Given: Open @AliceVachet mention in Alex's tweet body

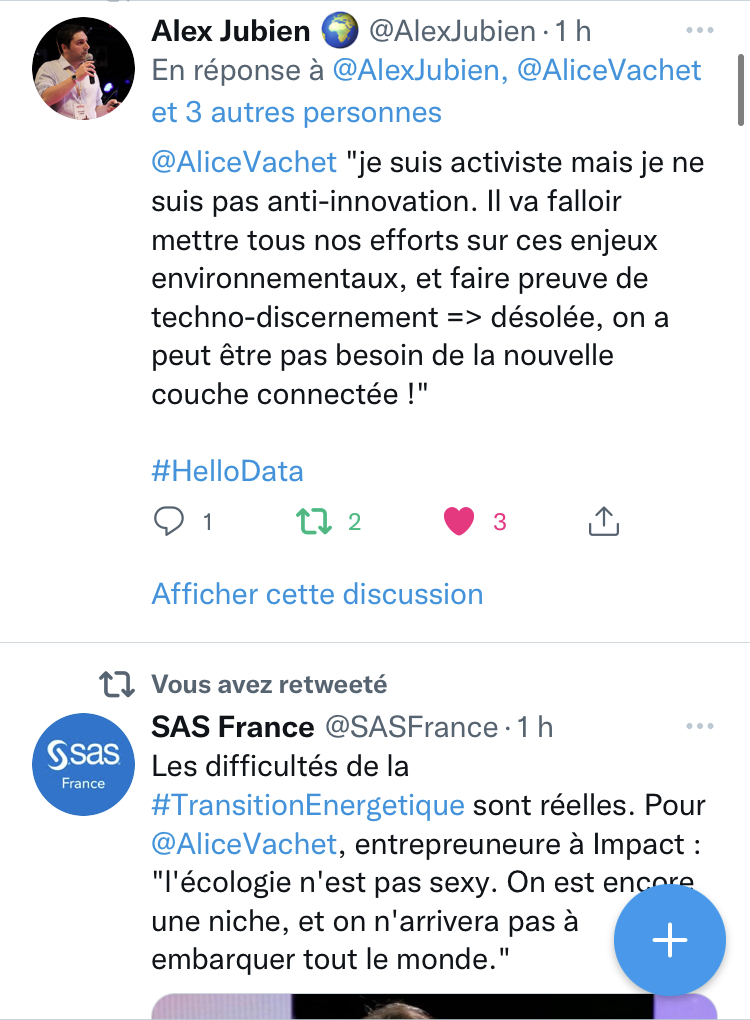Looking at the screenshot, I should (x=244, y=162).
